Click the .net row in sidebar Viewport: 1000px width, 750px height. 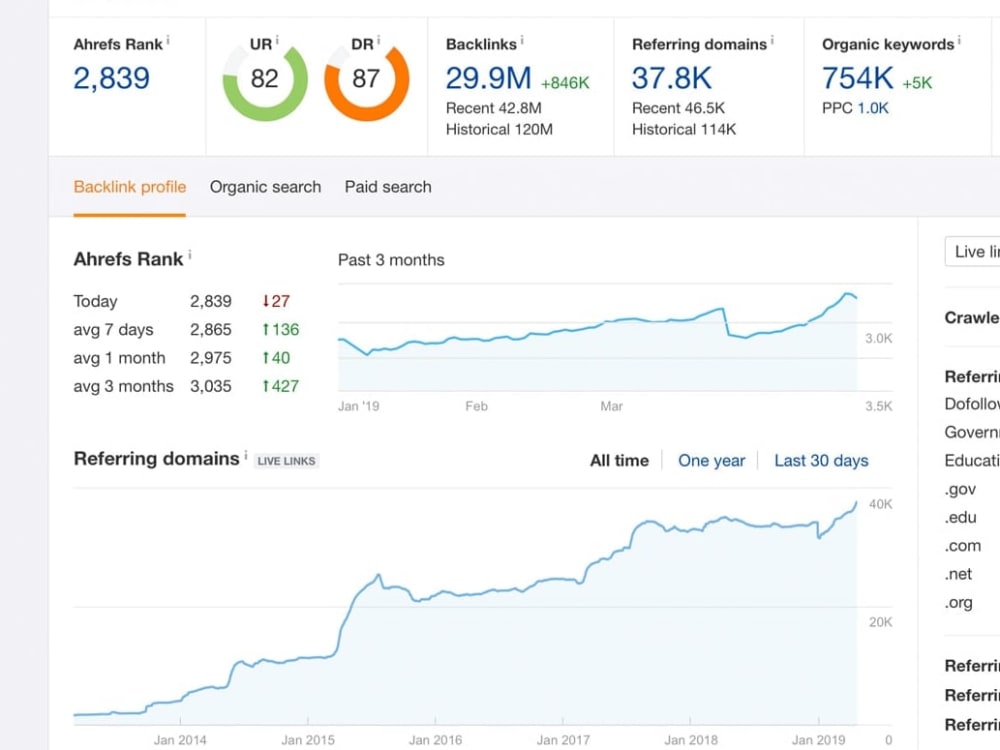pyautogui.click(x=959, y=574)
